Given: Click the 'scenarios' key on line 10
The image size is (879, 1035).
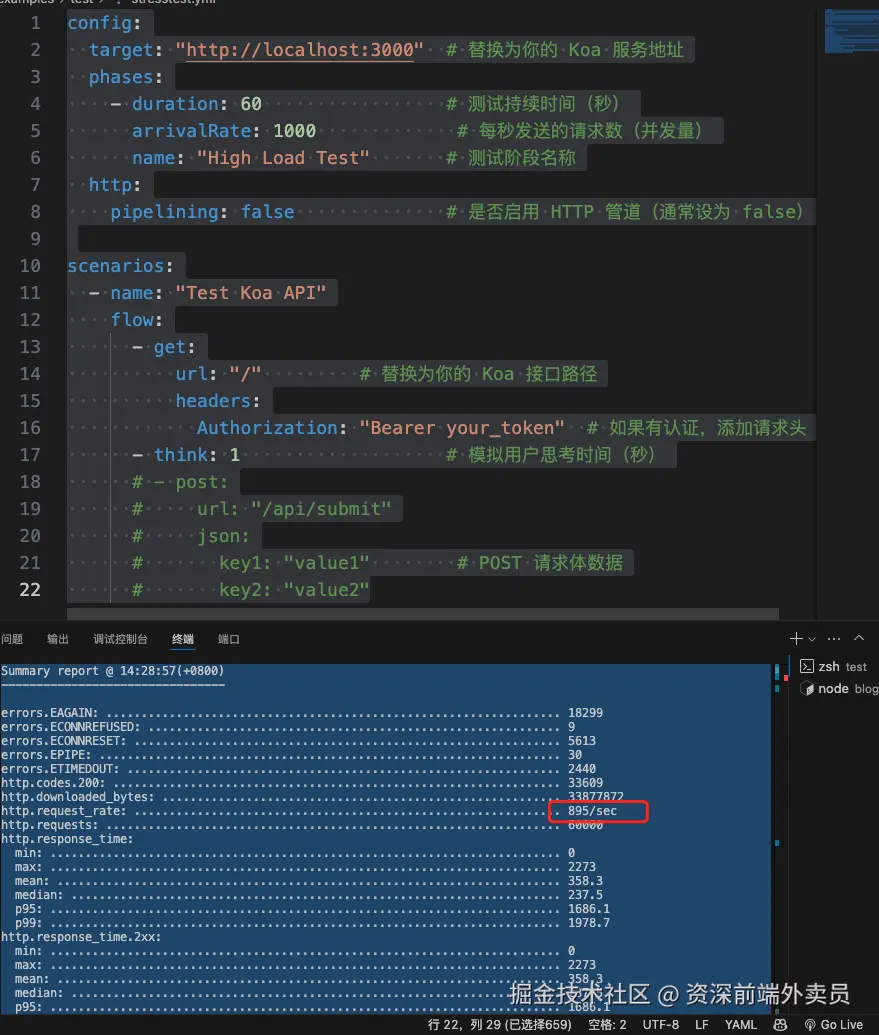Looking at the screenshot, I should point(115,266).
